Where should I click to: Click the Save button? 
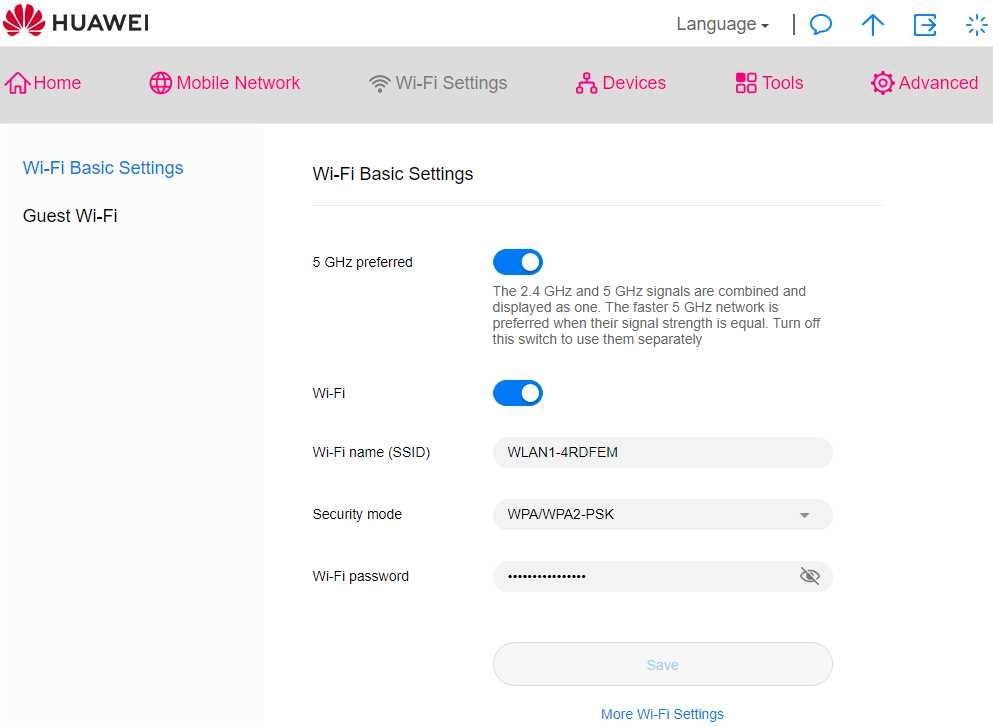point(662,664)
